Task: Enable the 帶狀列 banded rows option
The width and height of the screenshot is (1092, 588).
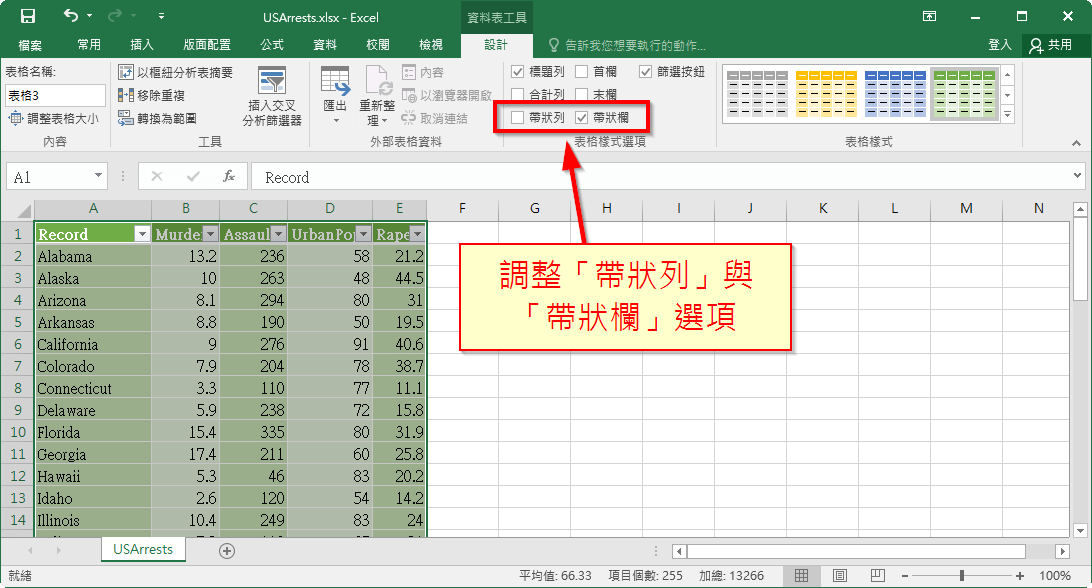Action: tap(518, 116)
